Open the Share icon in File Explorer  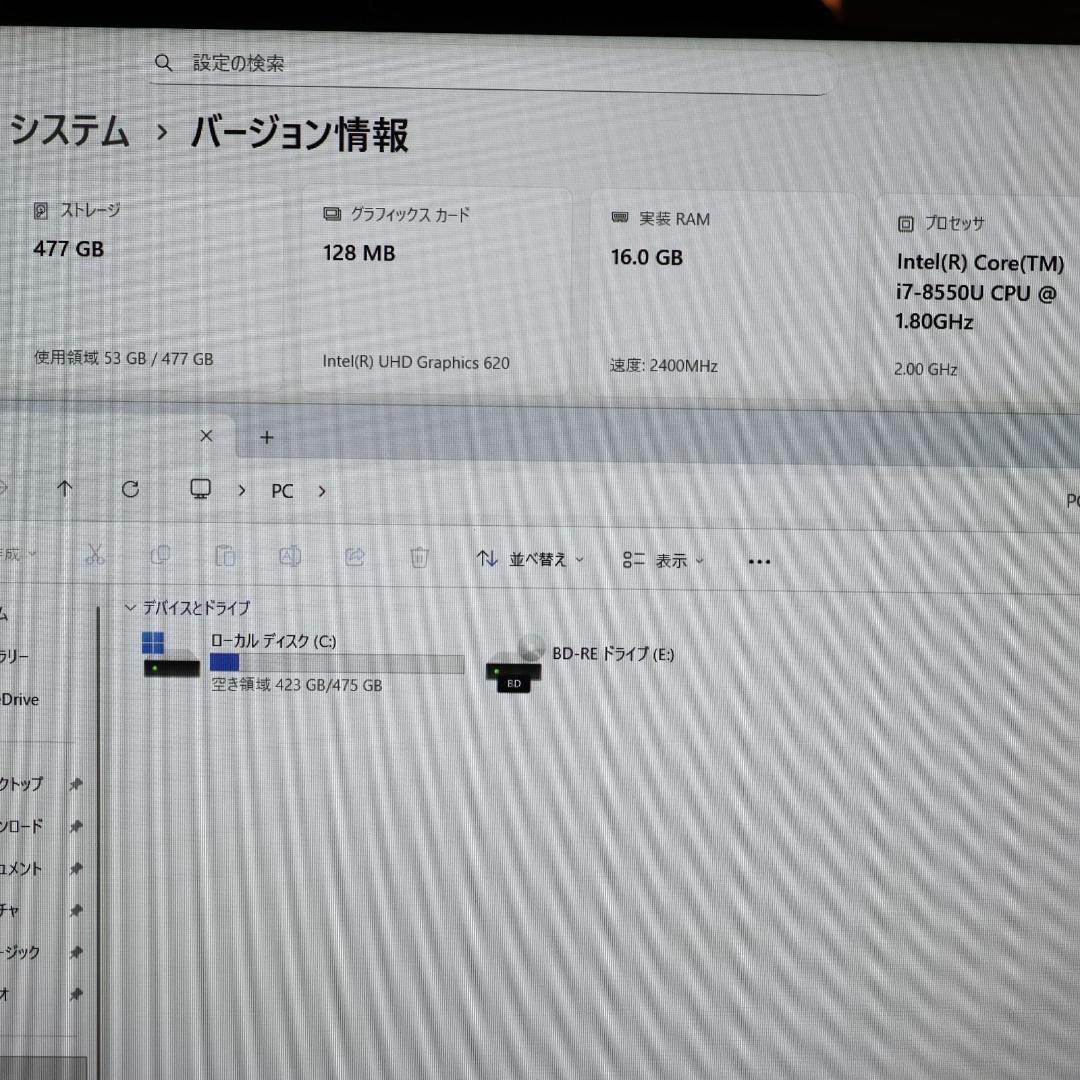pyautogui.click(x=354, y=557)
